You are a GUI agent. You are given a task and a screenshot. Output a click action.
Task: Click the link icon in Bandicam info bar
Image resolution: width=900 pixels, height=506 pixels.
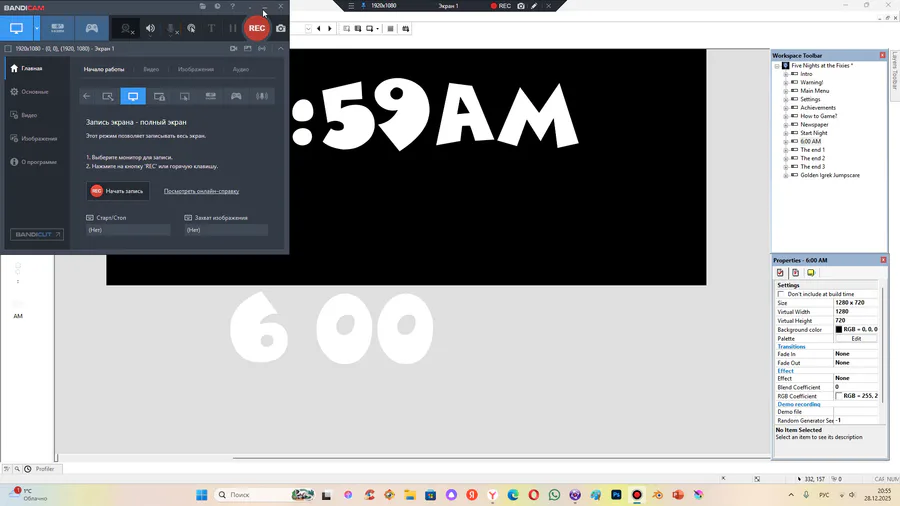point(262,49)
